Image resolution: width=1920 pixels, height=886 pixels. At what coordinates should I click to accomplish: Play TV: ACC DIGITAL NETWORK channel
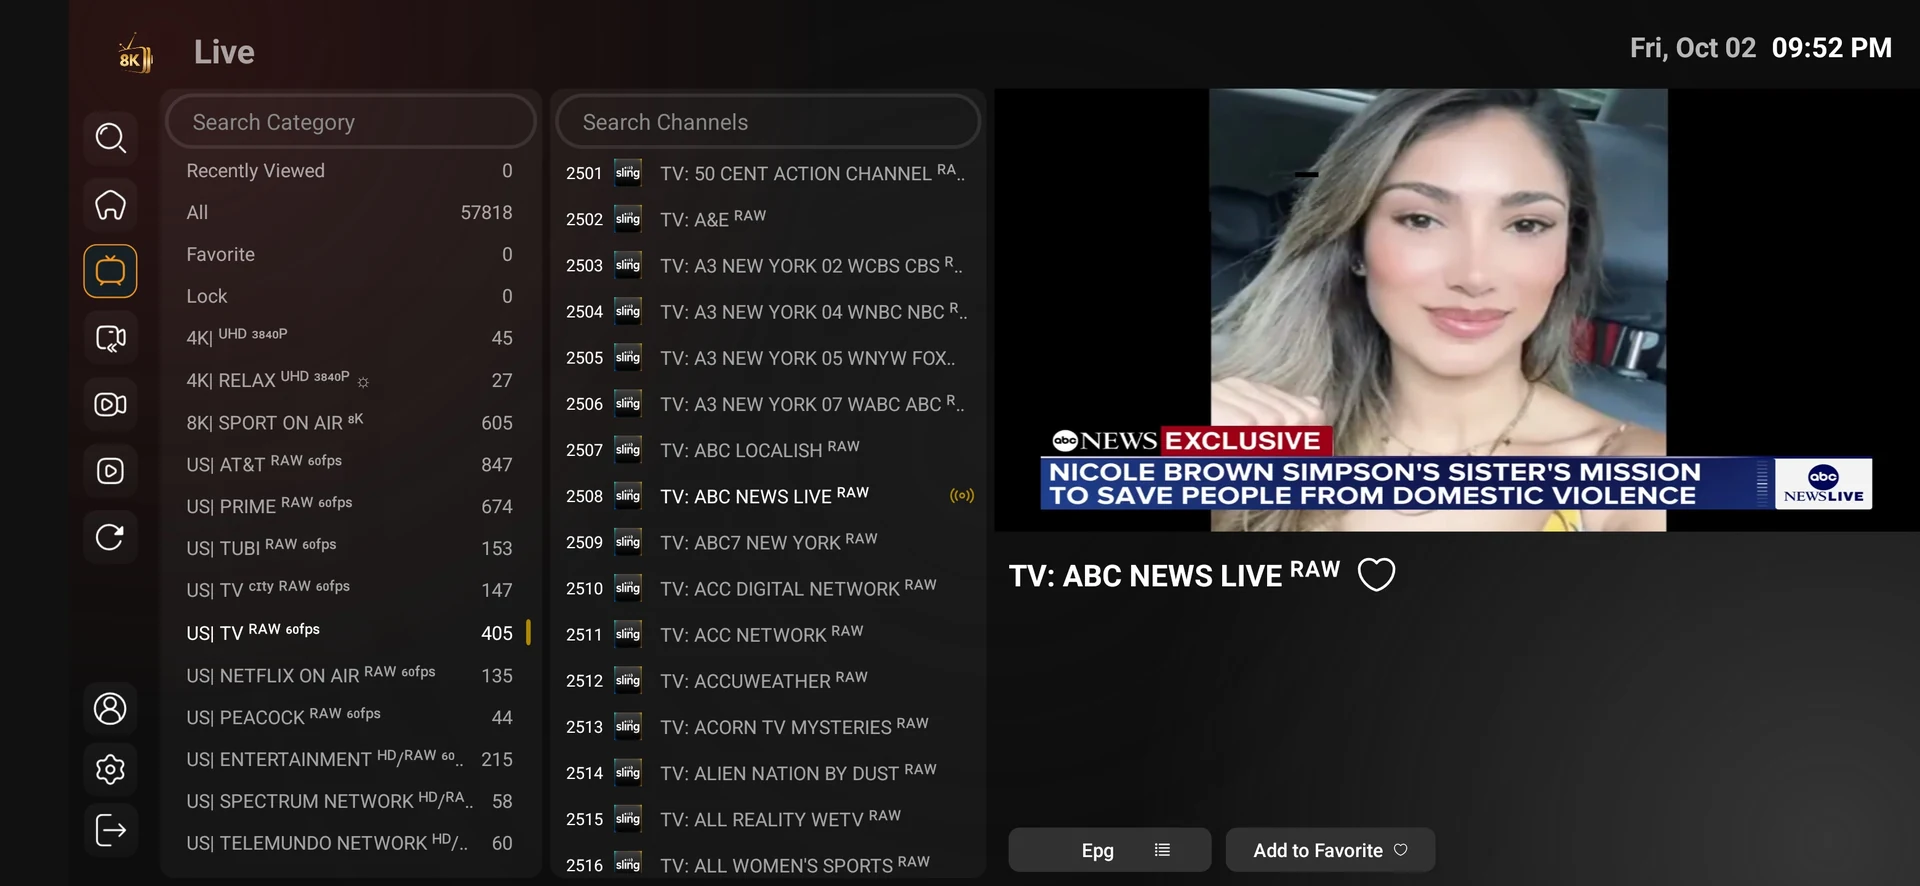[x=768, y=588]
